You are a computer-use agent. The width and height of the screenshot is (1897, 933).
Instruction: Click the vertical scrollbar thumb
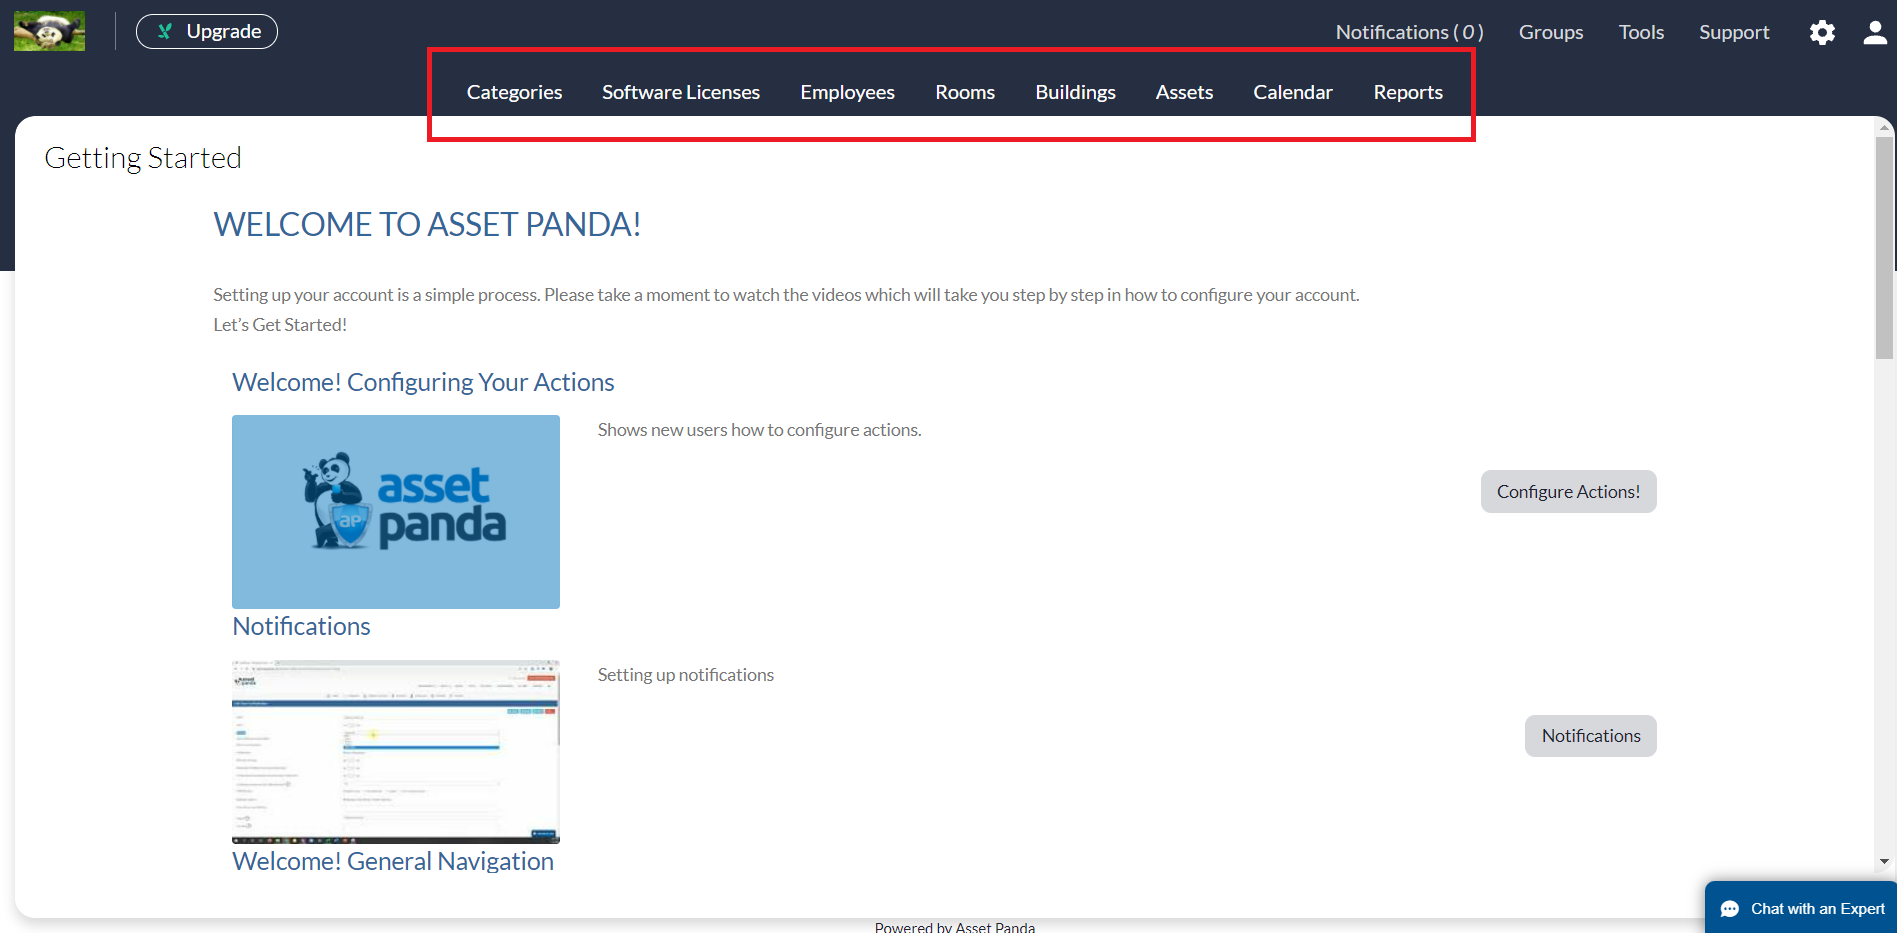coord(1885,248)
